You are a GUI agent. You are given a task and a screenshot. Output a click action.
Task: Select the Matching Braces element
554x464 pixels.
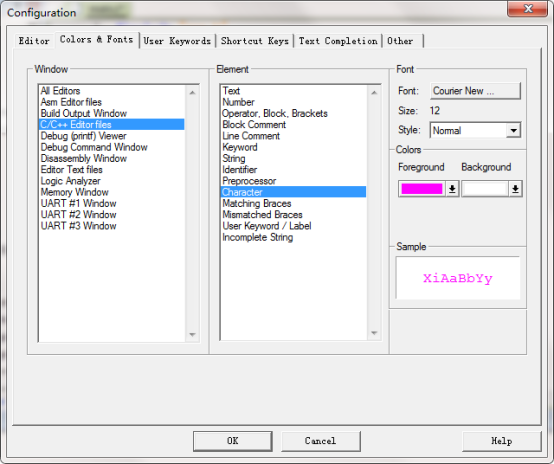293,204
